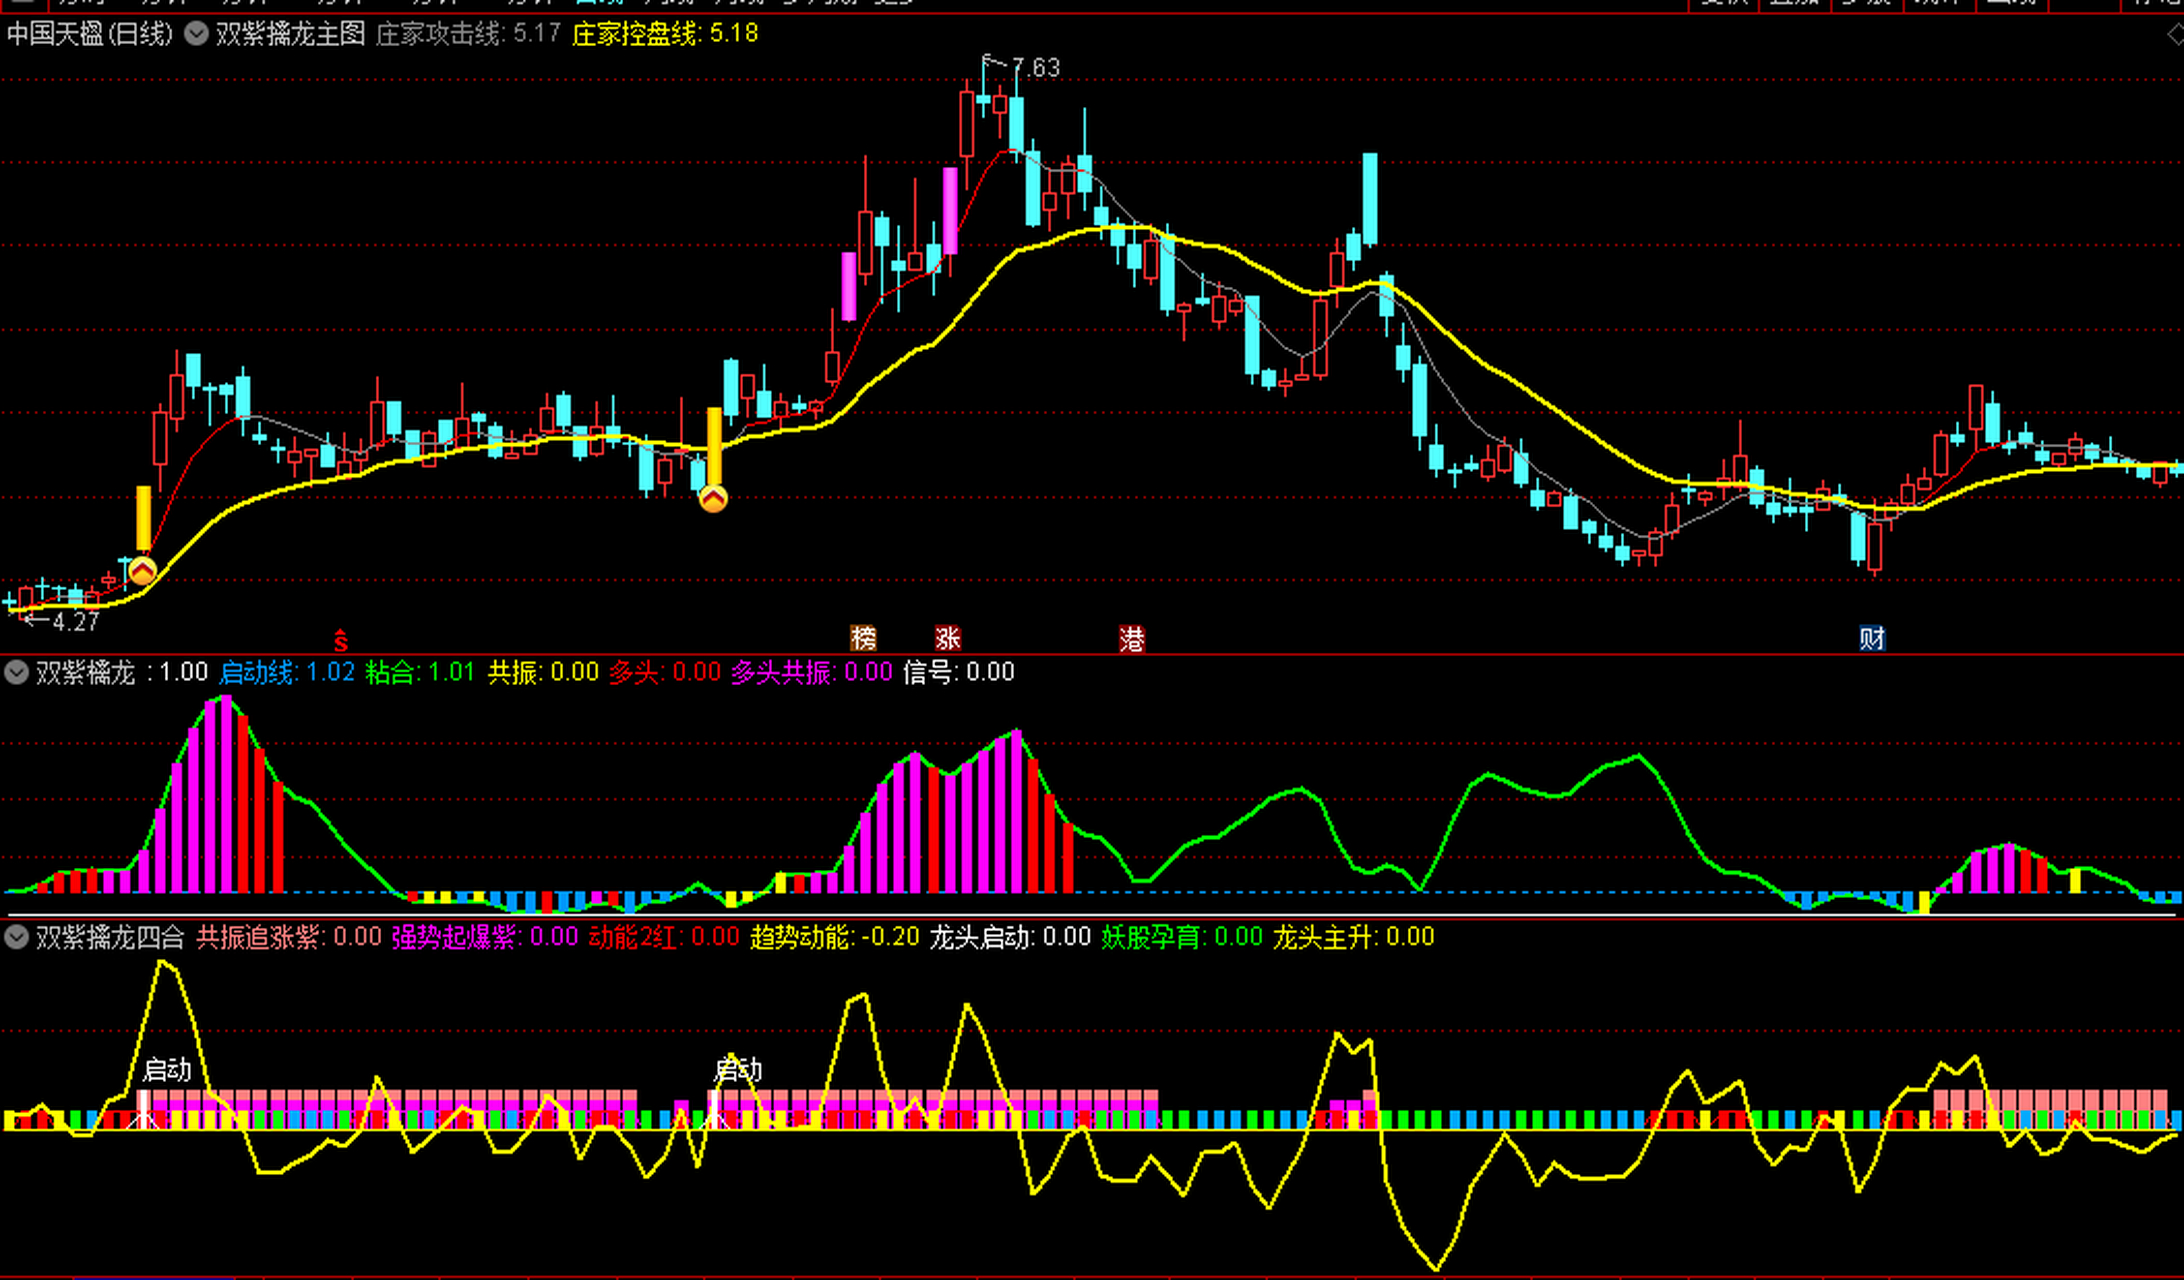Click the 中国天楹(日线) stock title
The width and height of the screenshot is (2184, 1280).
pos(90,34)
